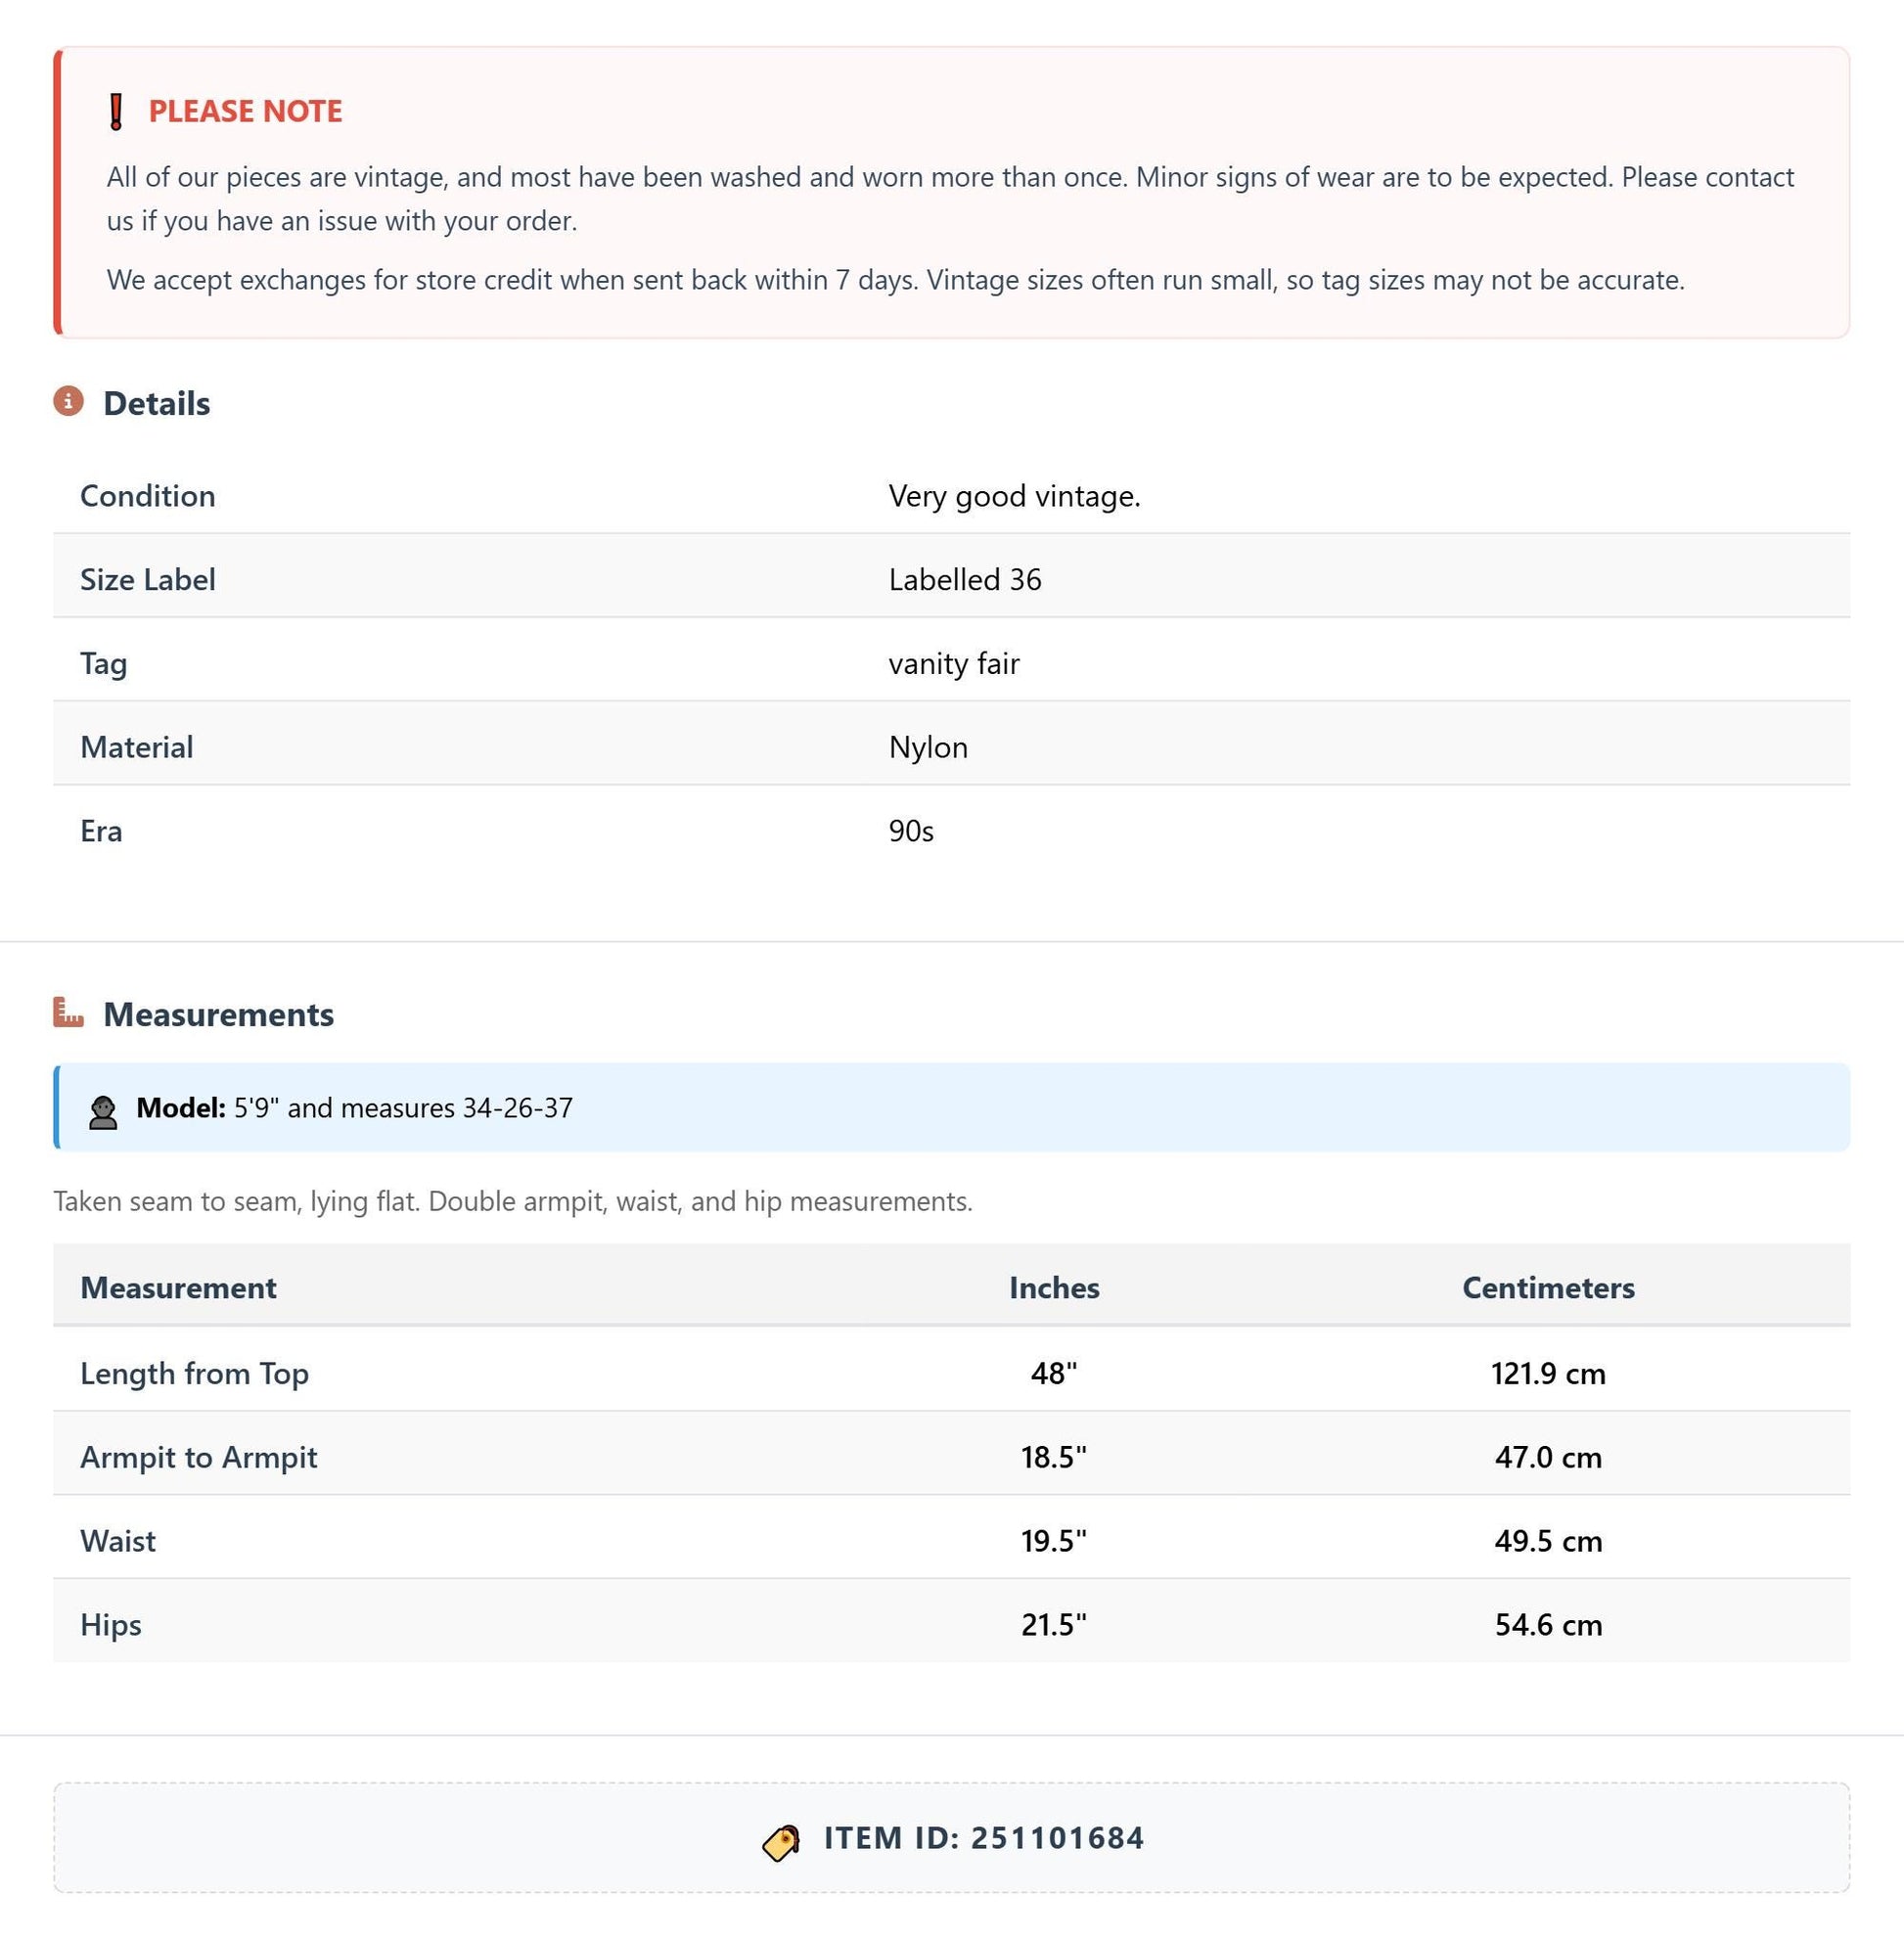Click the Condition row value Very good vintage
Viewport: 1904px width, 1940px height.
click(1014, 496)
